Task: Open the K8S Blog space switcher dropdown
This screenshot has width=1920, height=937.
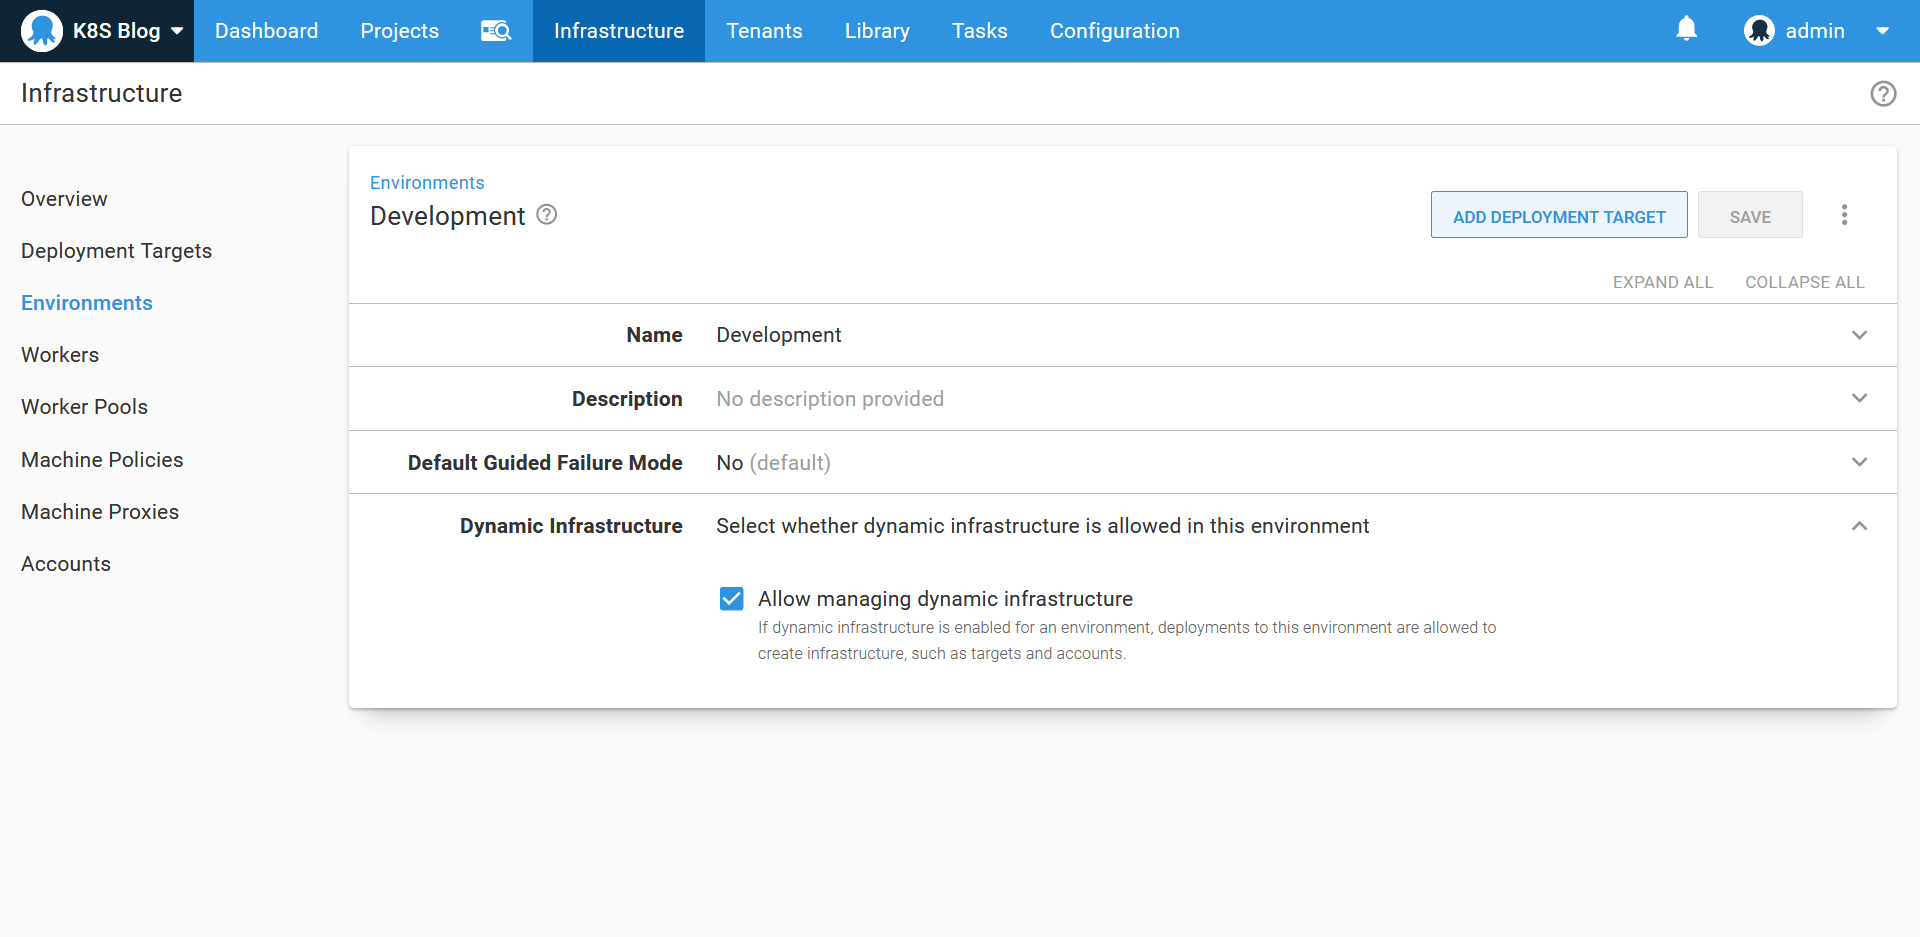Action: [177, 31]
